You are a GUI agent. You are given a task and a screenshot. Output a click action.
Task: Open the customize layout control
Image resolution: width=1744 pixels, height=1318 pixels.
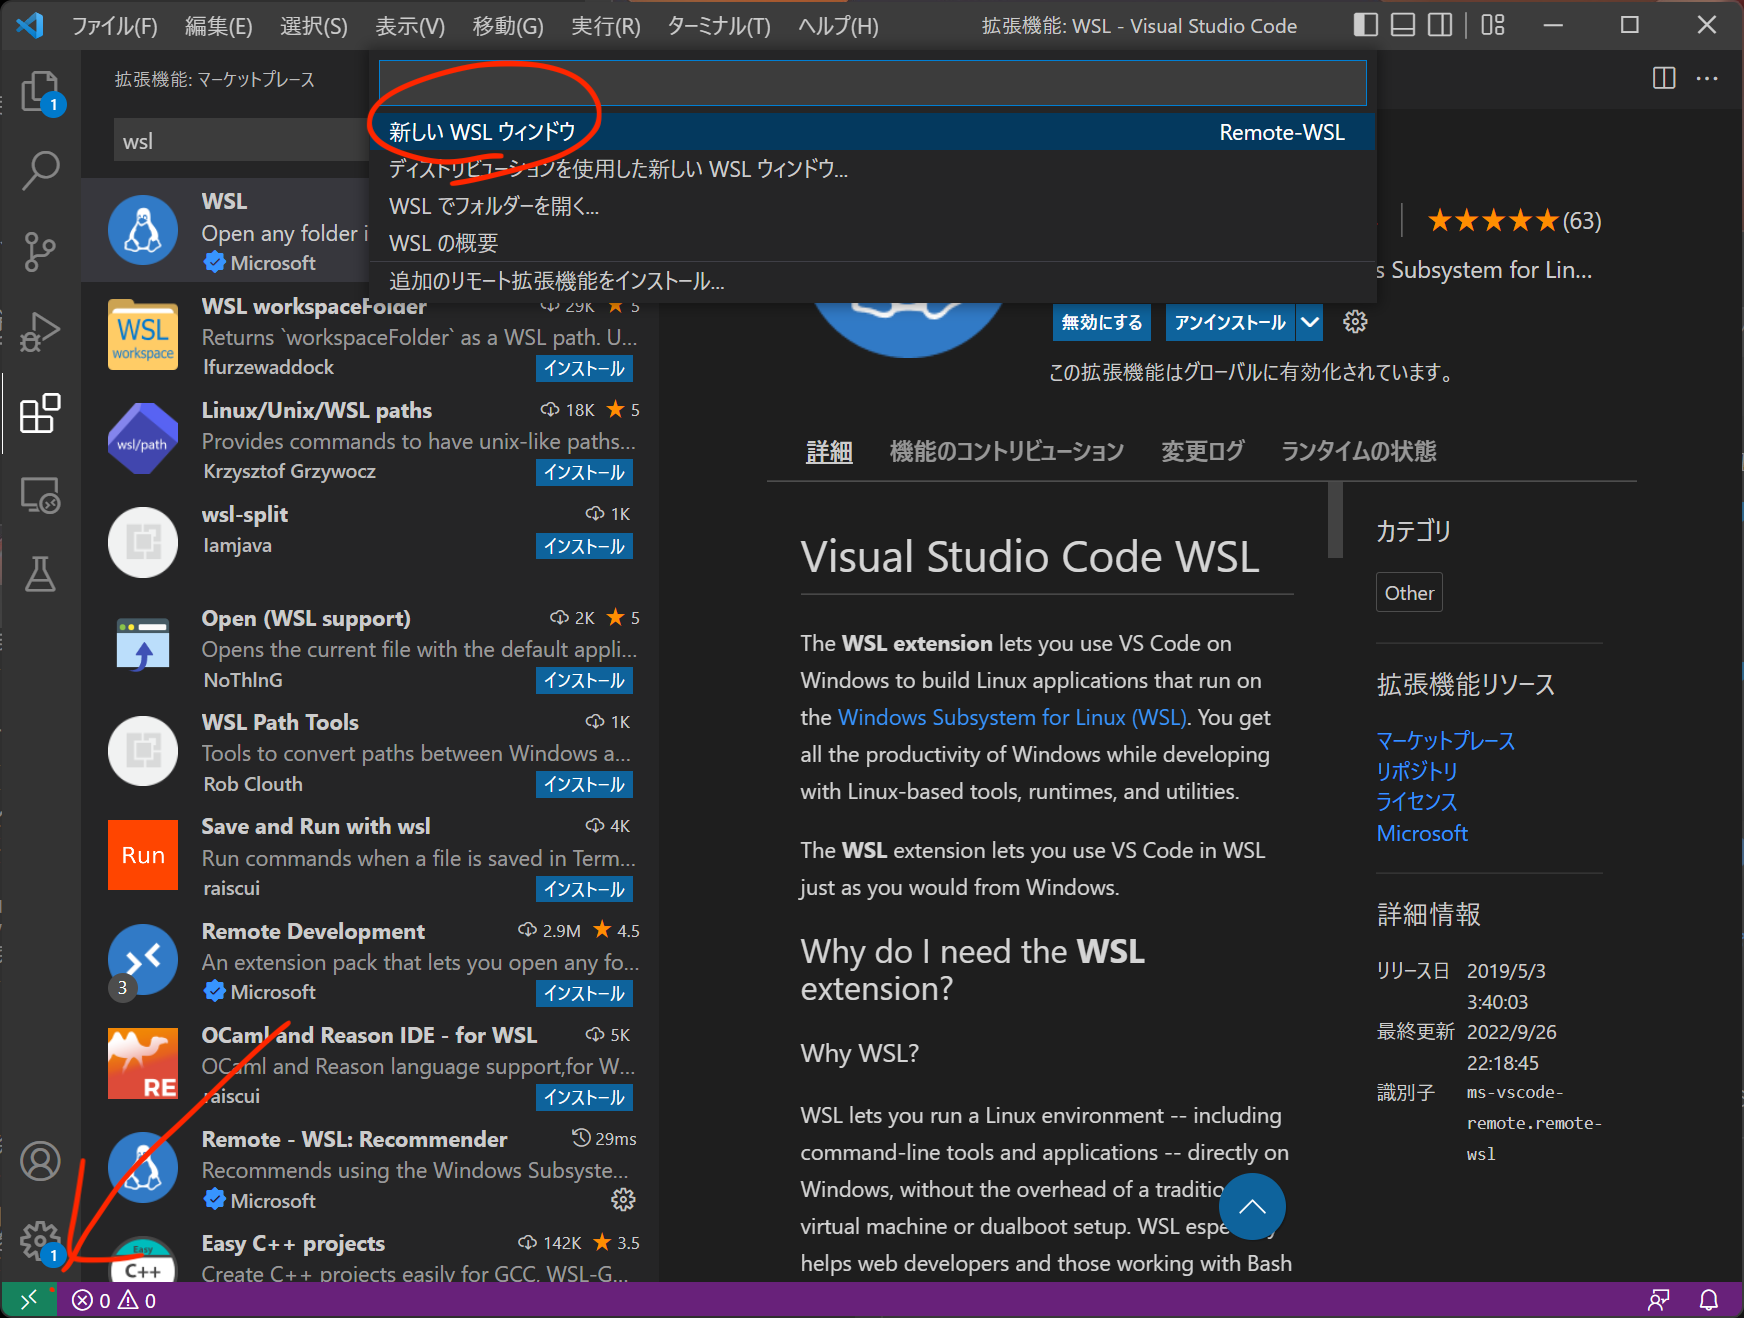(1493, 25)
